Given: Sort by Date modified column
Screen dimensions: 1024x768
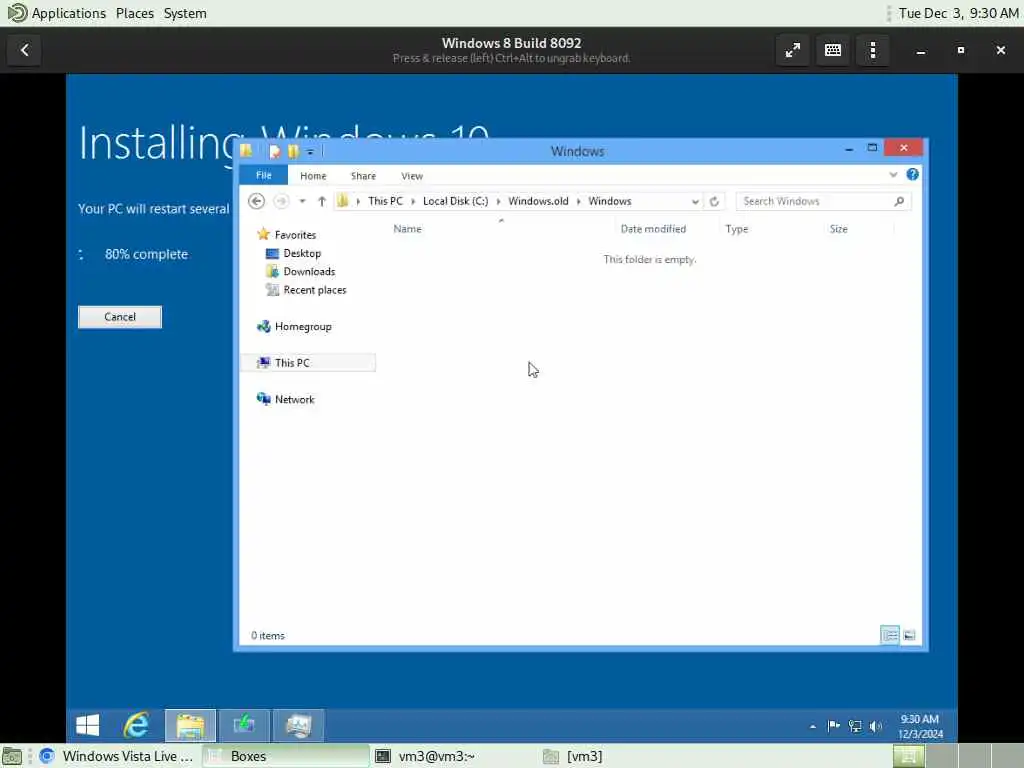Looking at the screenshot, I should point(653,229).
